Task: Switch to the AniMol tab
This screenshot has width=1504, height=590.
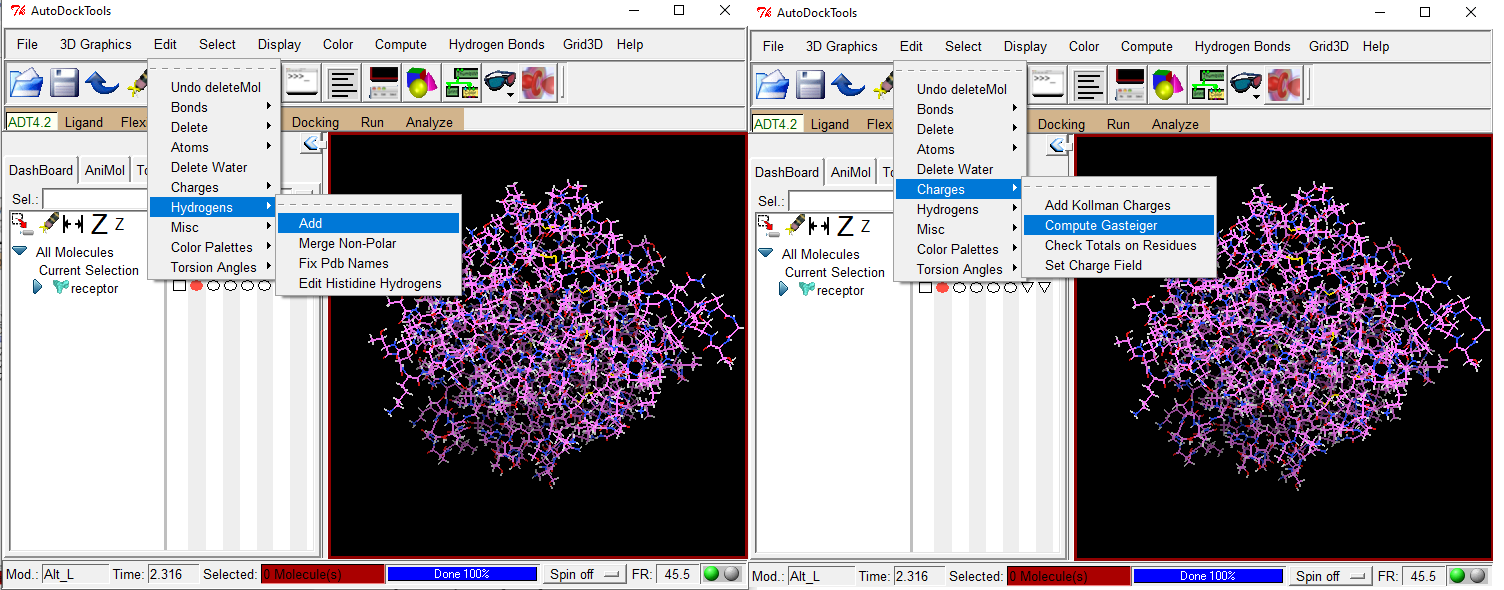Action: tap(104, 170)
